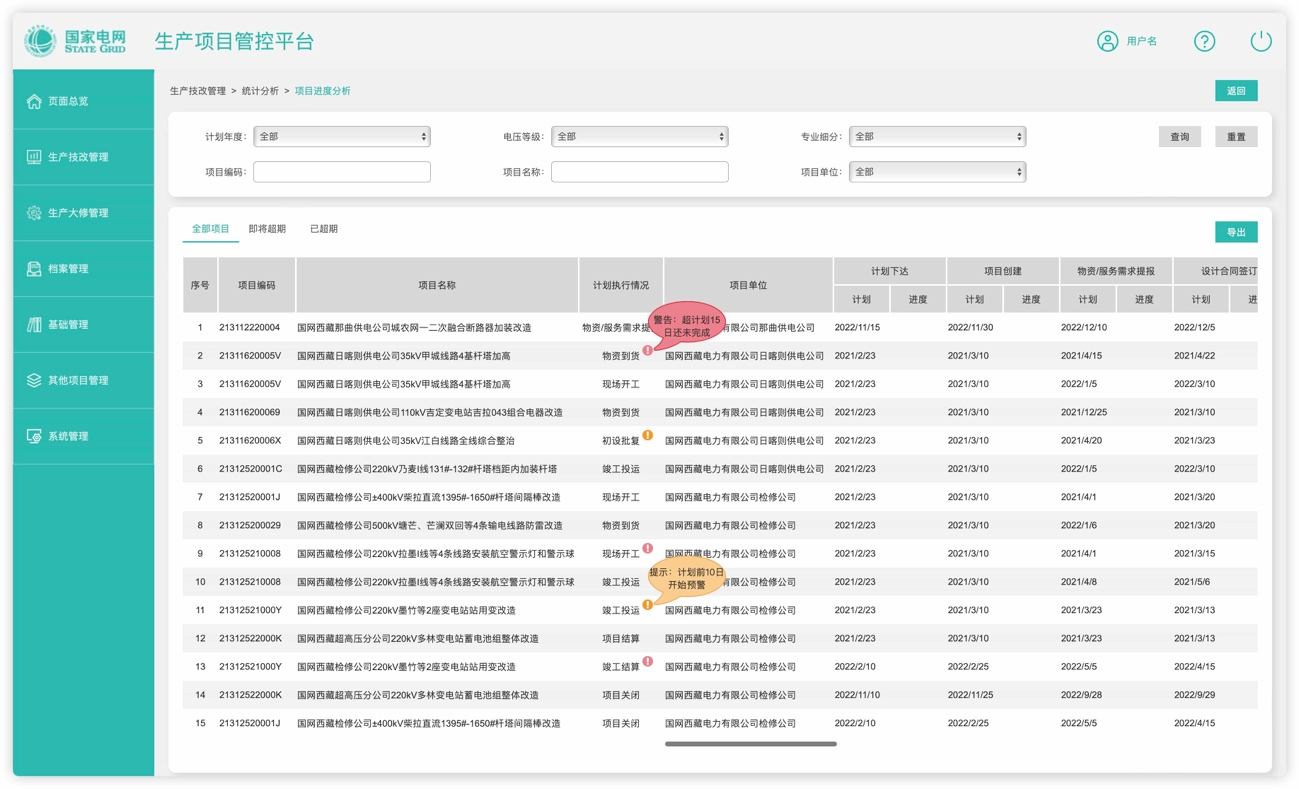
Task: Click orange alert icon on row 11 竣工投运
Action: click(648, 604)
